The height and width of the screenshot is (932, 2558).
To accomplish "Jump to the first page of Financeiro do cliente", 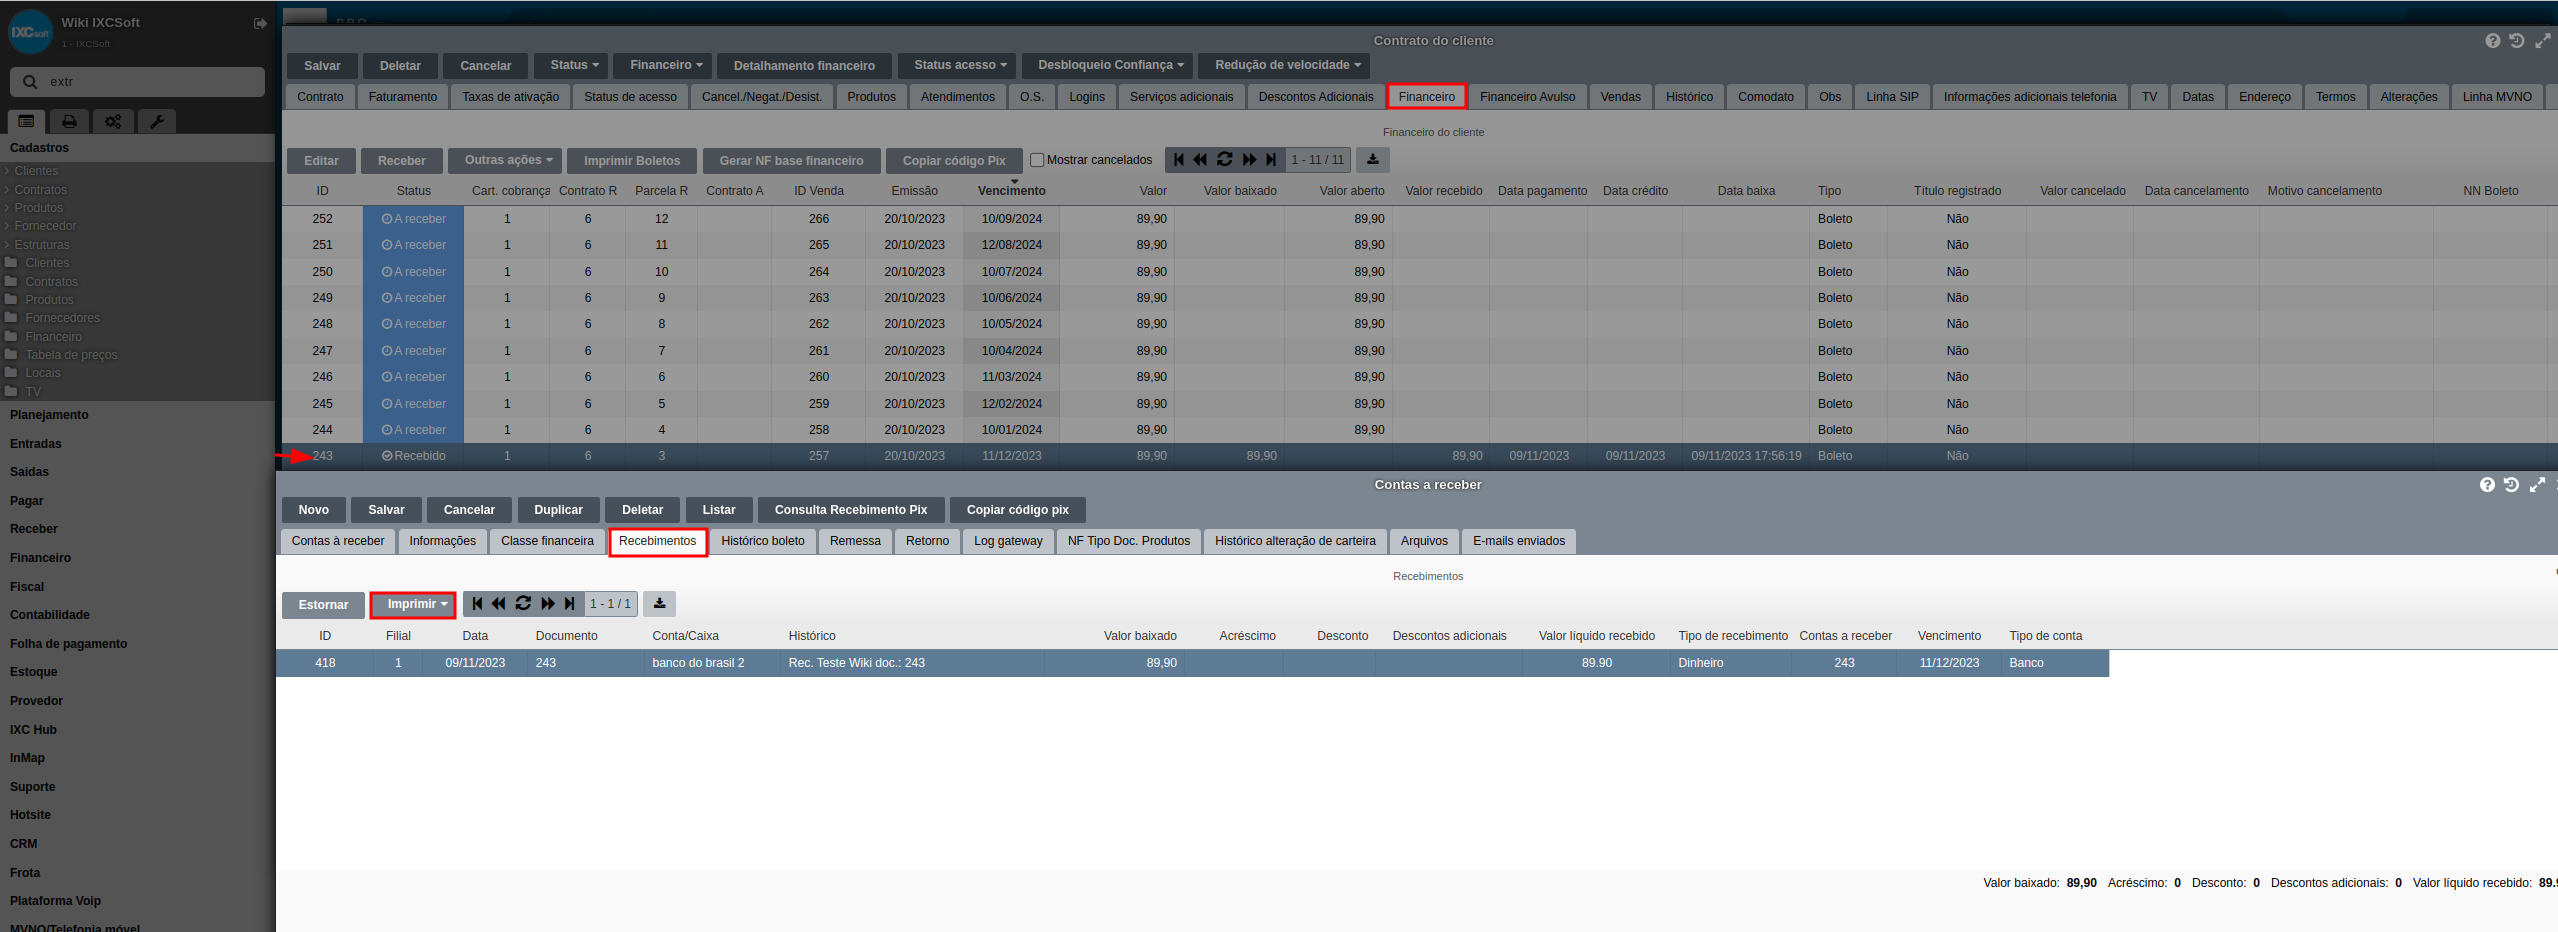I will (1179, 160).
